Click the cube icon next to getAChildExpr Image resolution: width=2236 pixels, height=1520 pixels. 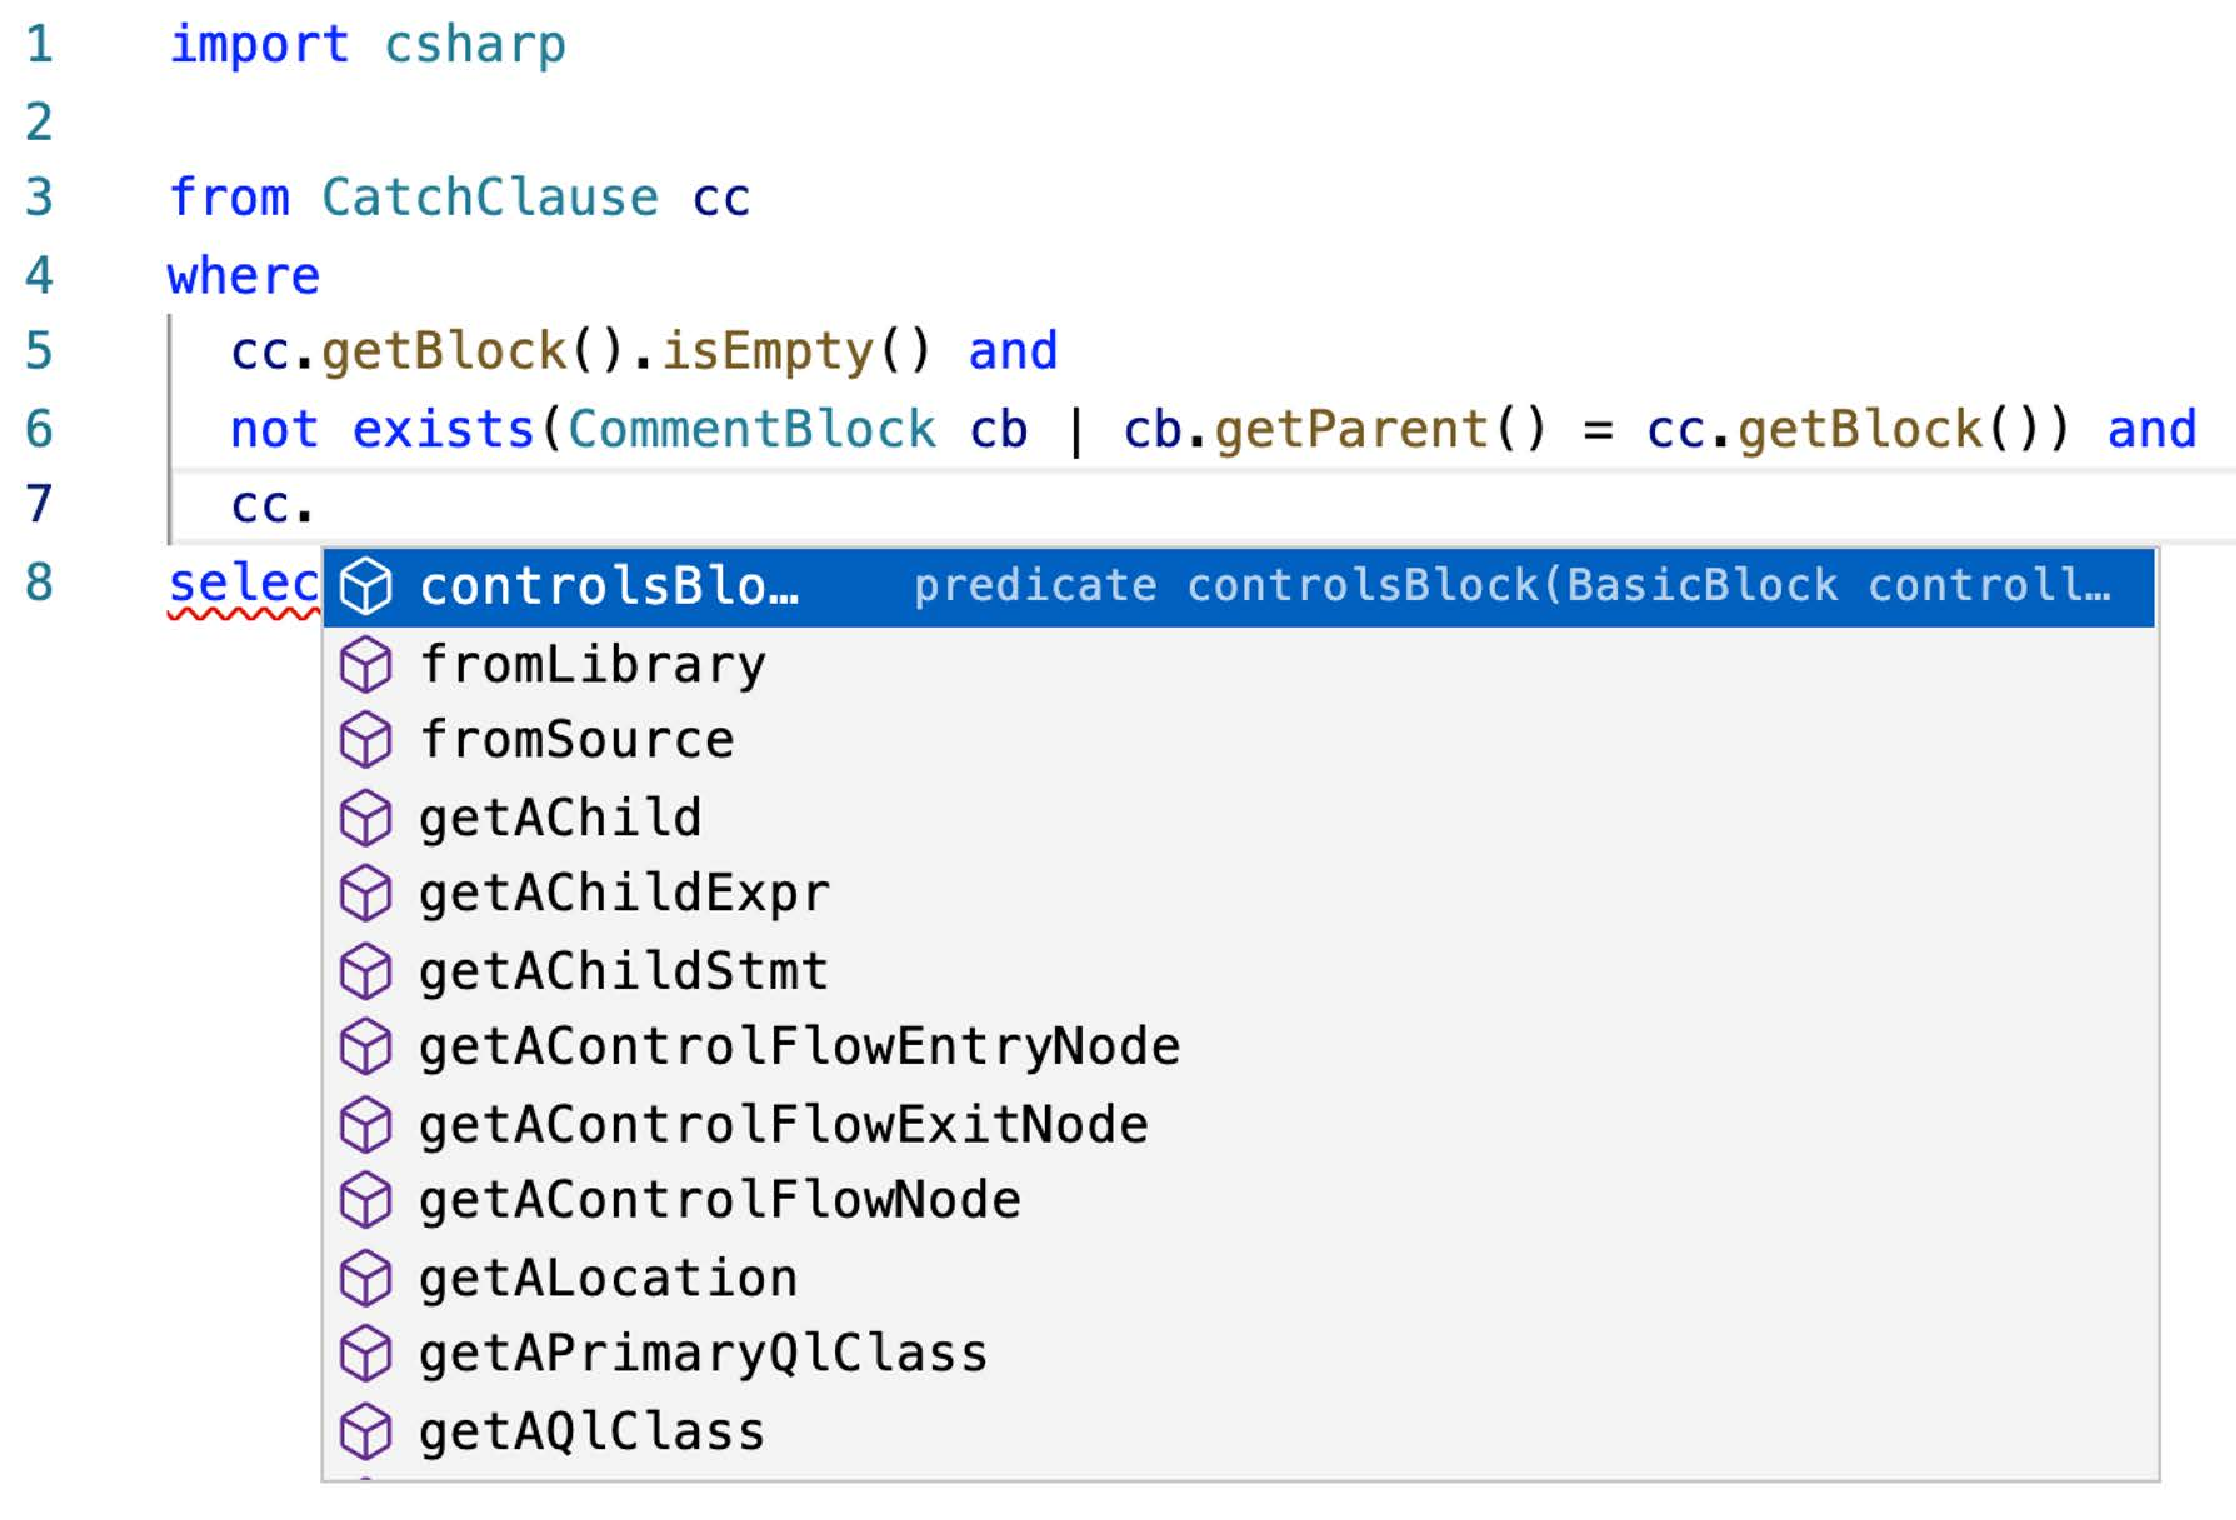click(365, 893)
